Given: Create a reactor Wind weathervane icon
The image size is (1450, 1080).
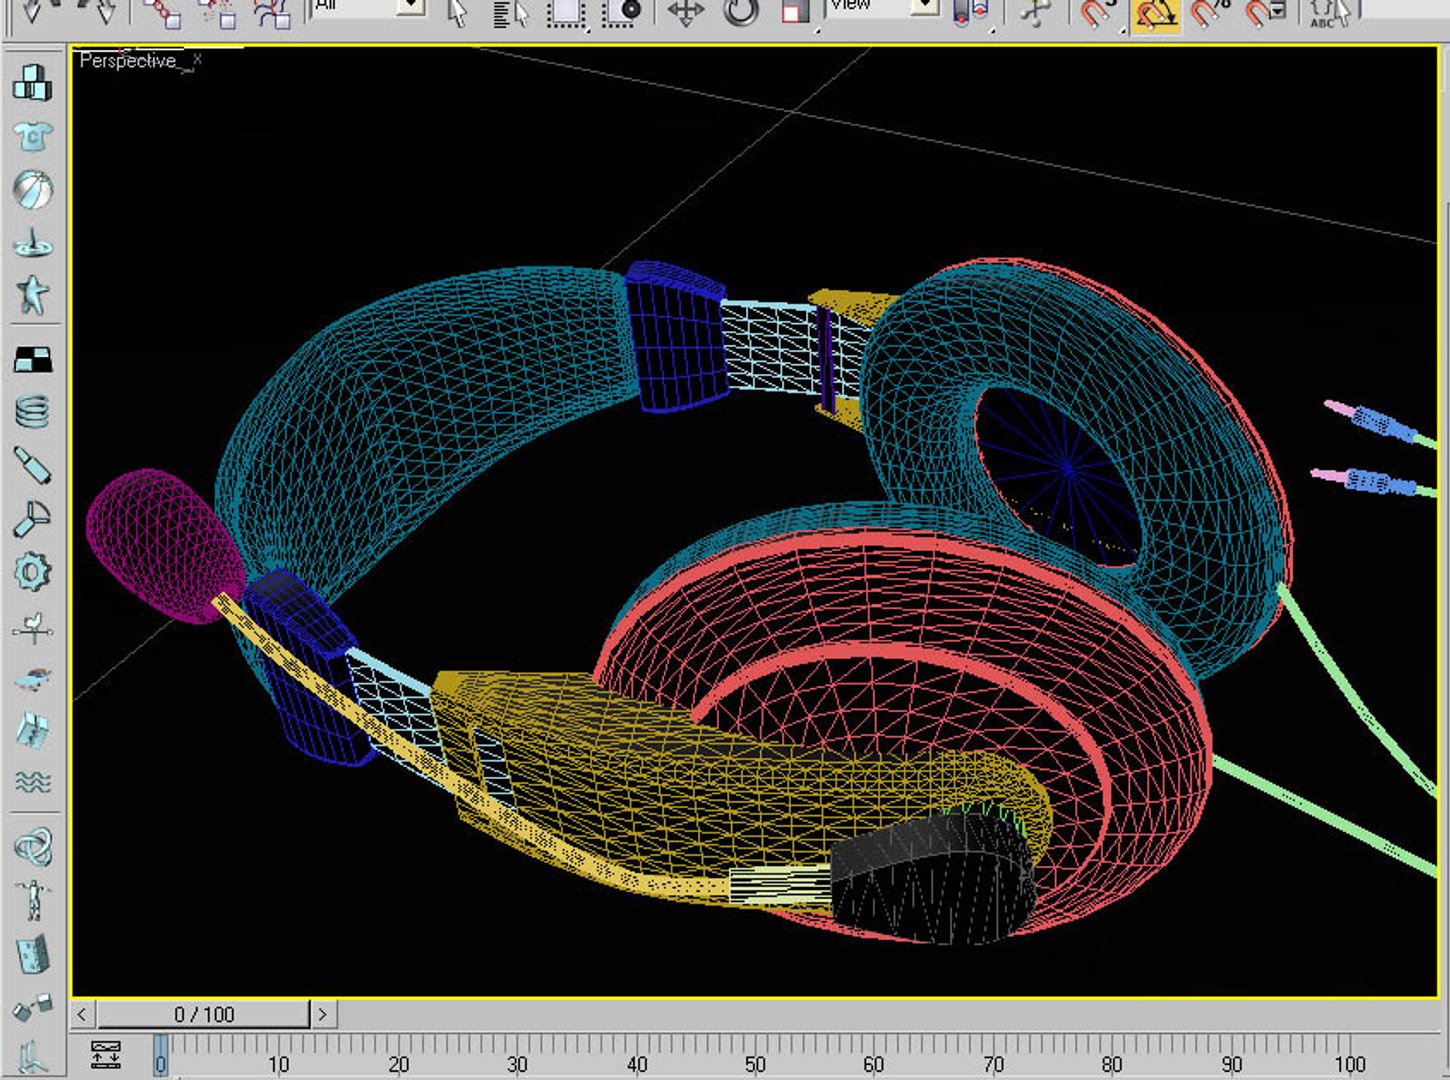Looking at the screenshot, I should coord(32,627).
